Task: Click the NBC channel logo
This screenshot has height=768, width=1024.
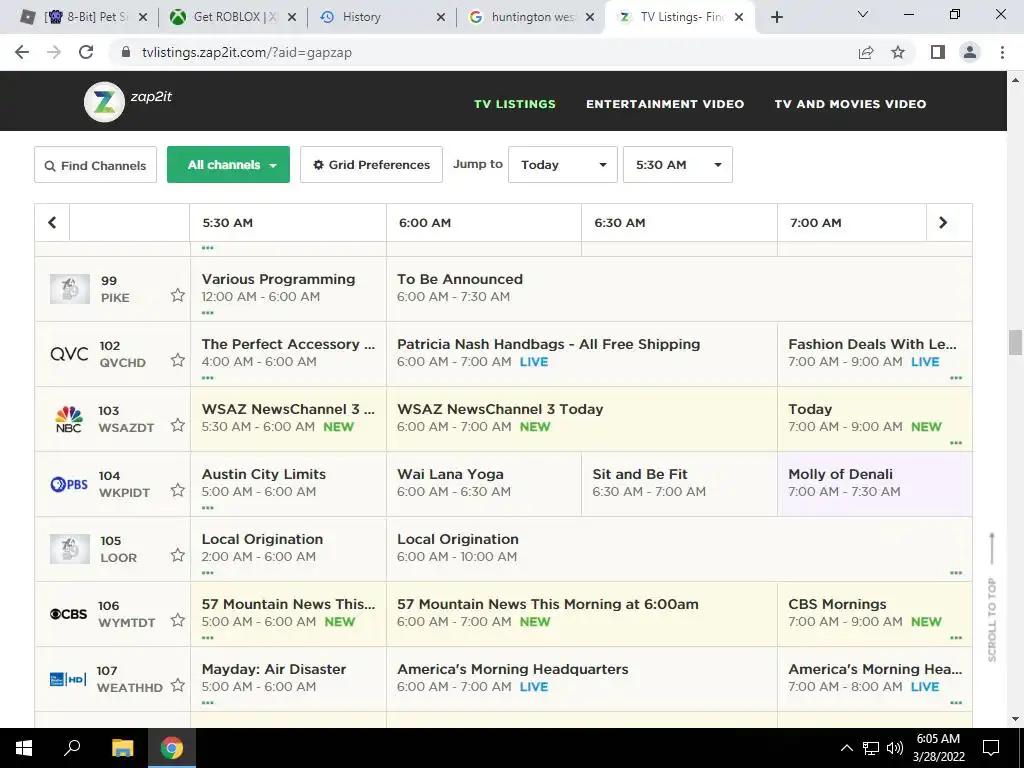Action: tap(69, 419)
